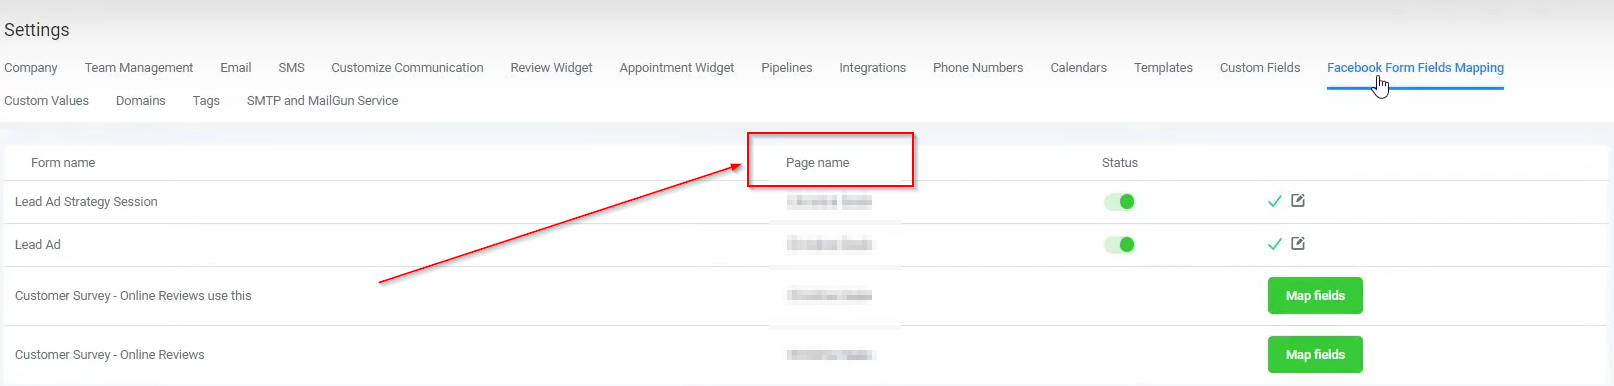The width and height of the screenshot is (1614, 386).
Task: Open the Integrations settings tab
Action: [x=872, y=68]
